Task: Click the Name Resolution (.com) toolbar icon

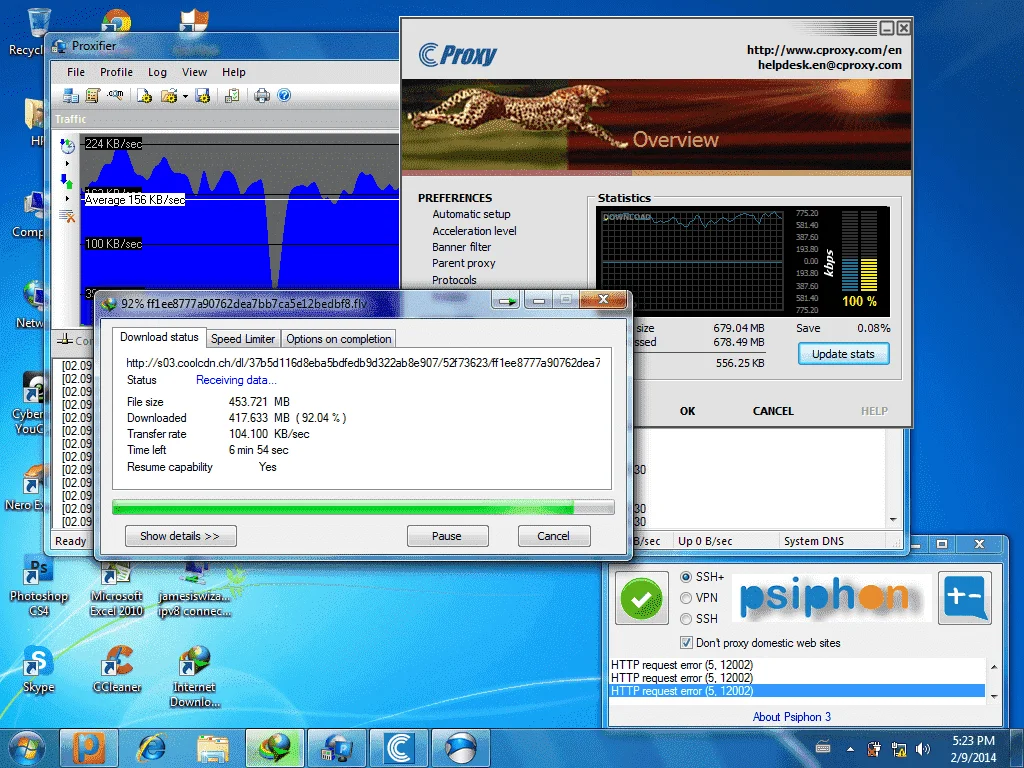Action: (116, 95)
